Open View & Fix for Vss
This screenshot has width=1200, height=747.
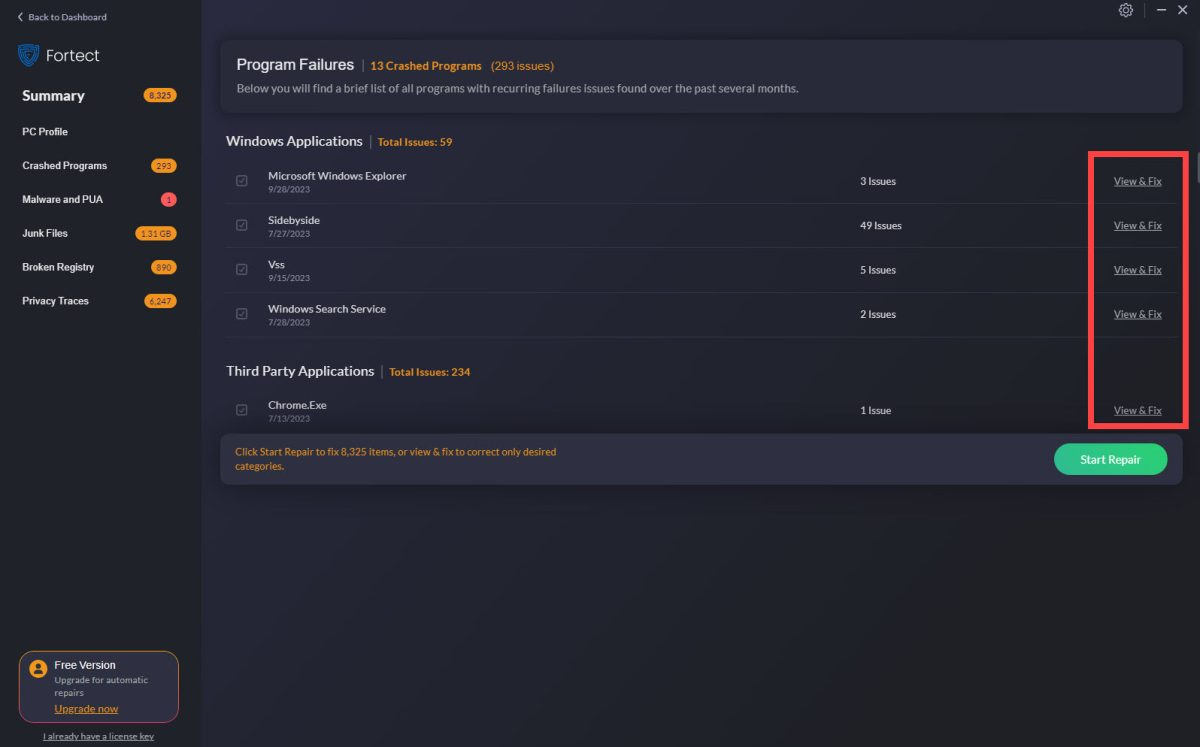pyautogui.click(x=1137, y=270)
